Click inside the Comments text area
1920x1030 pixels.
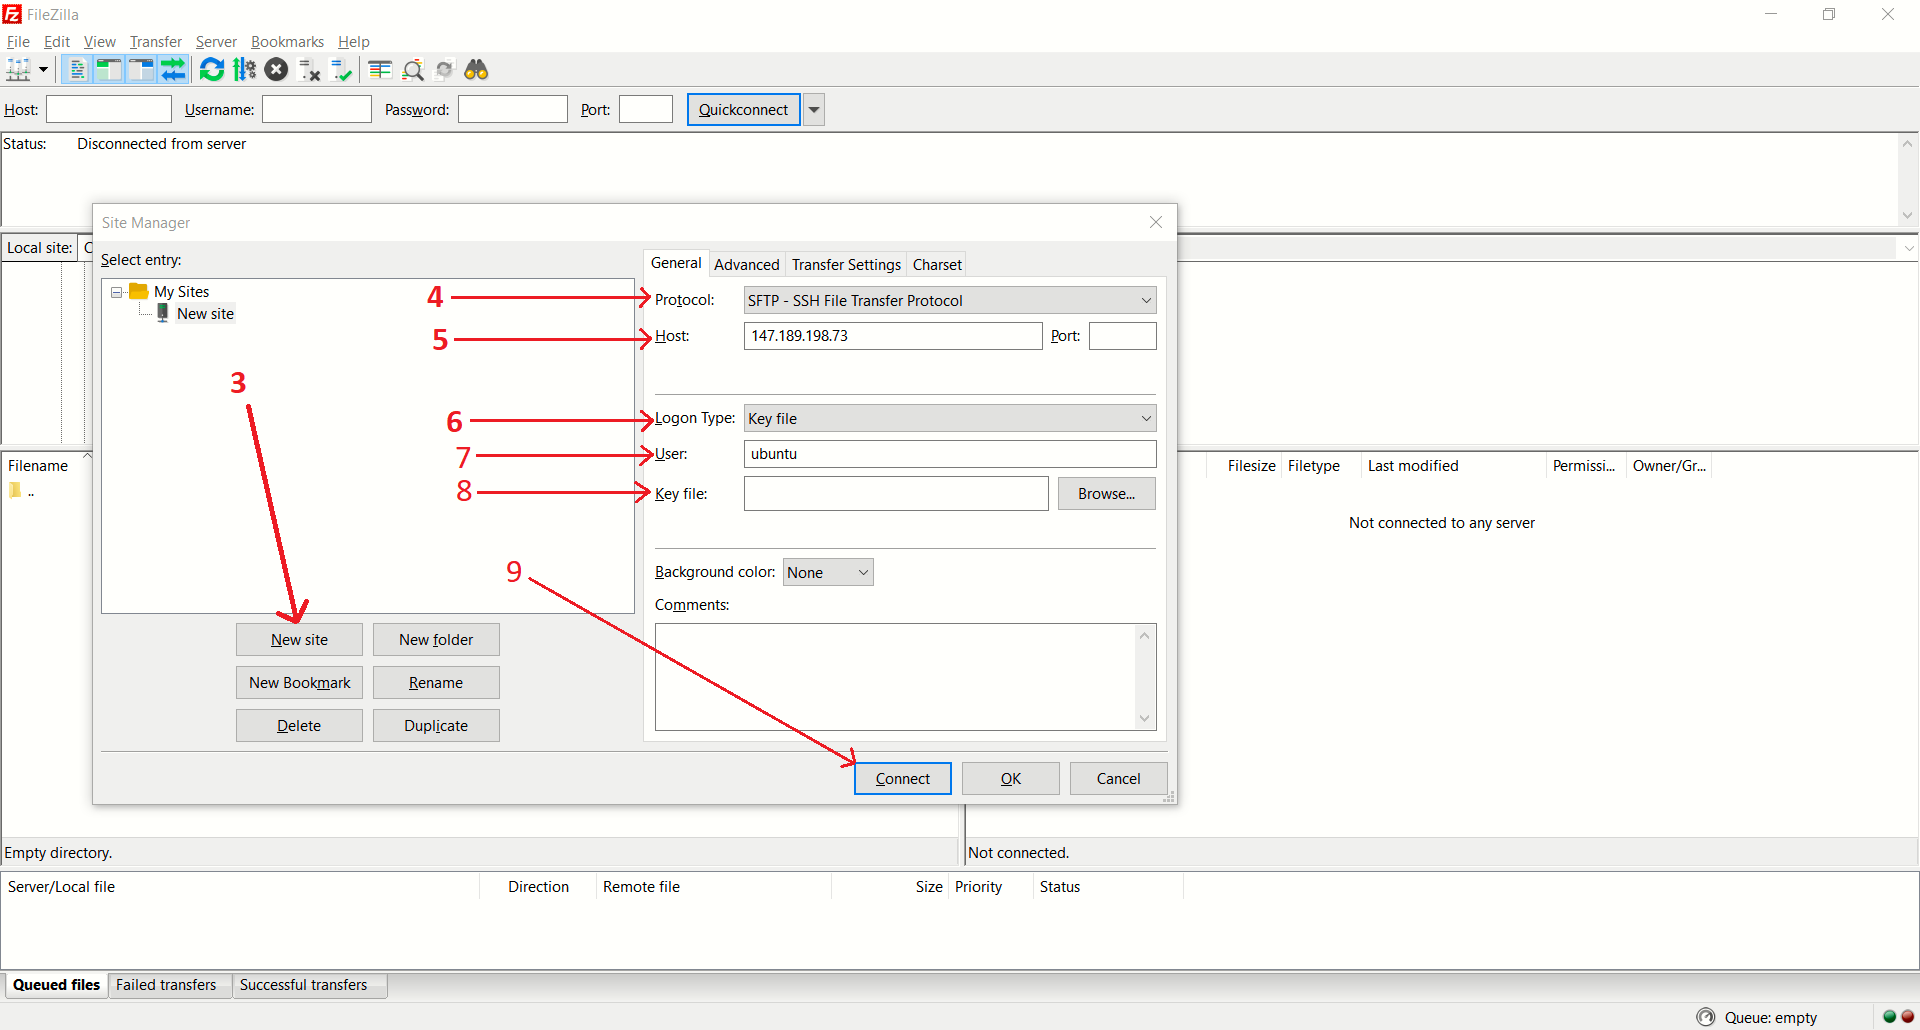pos(896,677)
